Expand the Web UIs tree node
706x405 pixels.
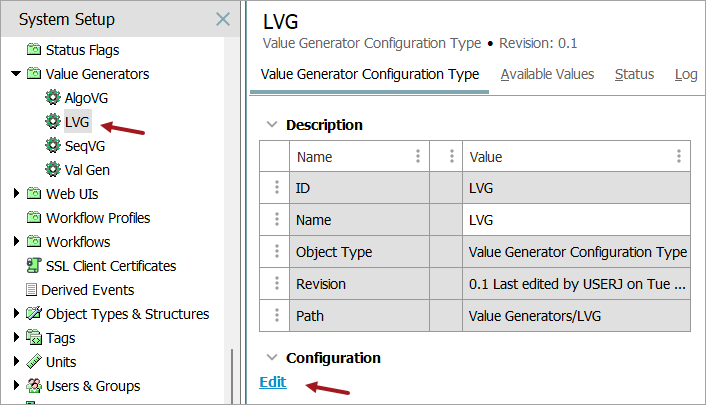16,193
